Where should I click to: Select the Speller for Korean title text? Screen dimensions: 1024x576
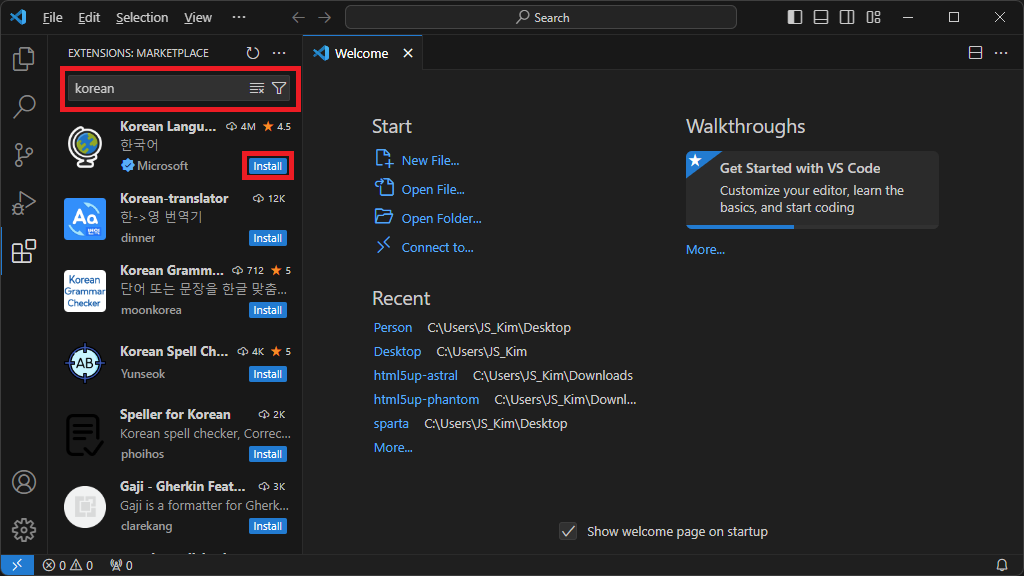[x=175, y=415]
